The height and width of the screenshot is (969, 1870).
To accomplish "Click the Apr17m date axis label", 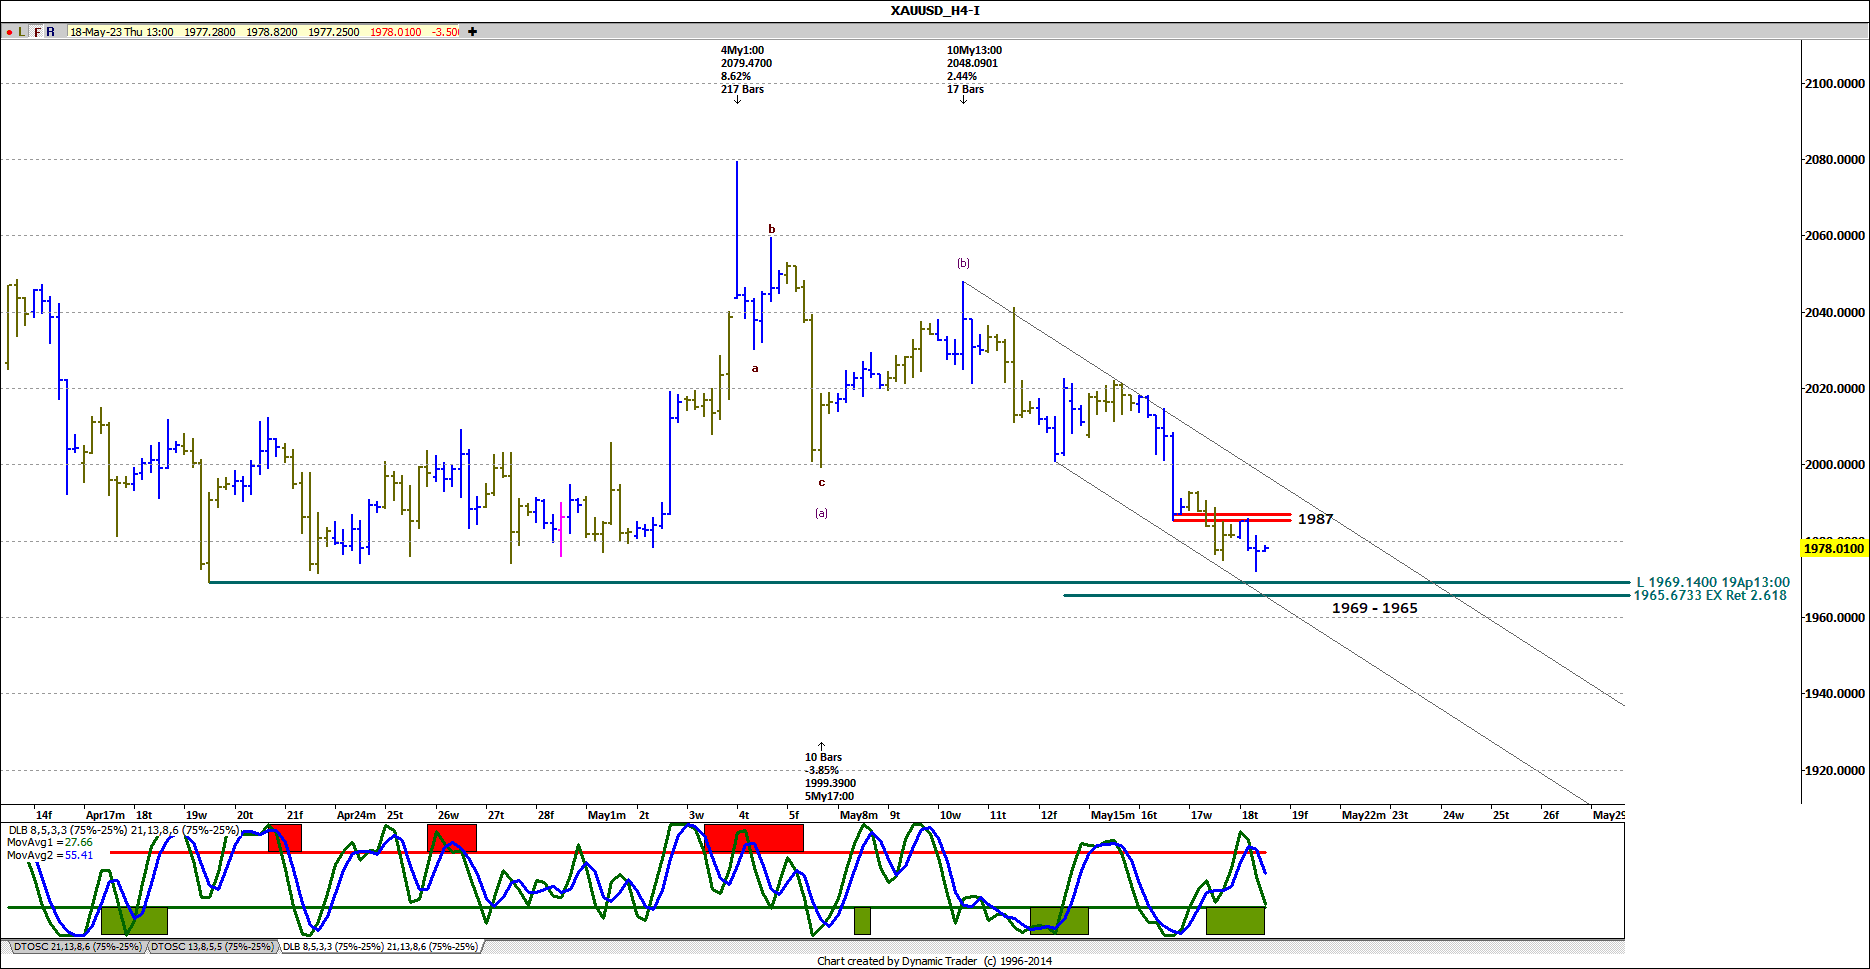I will coord(105,815).
